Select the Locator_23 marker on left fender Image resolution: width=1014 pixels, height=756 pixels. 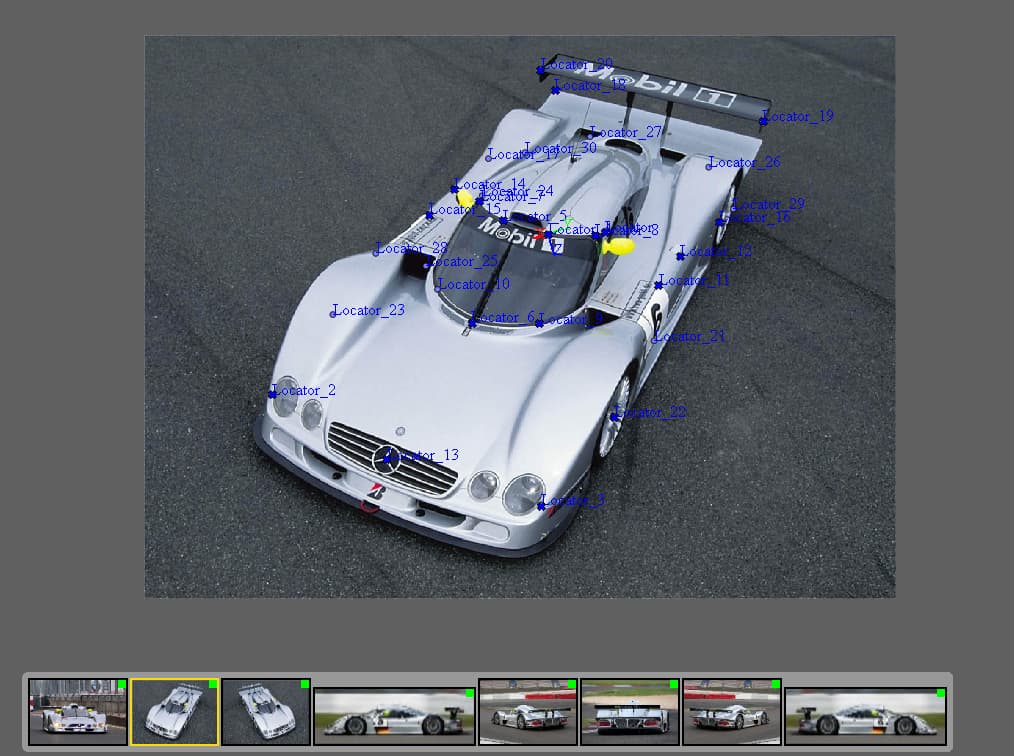pos(334,314)
